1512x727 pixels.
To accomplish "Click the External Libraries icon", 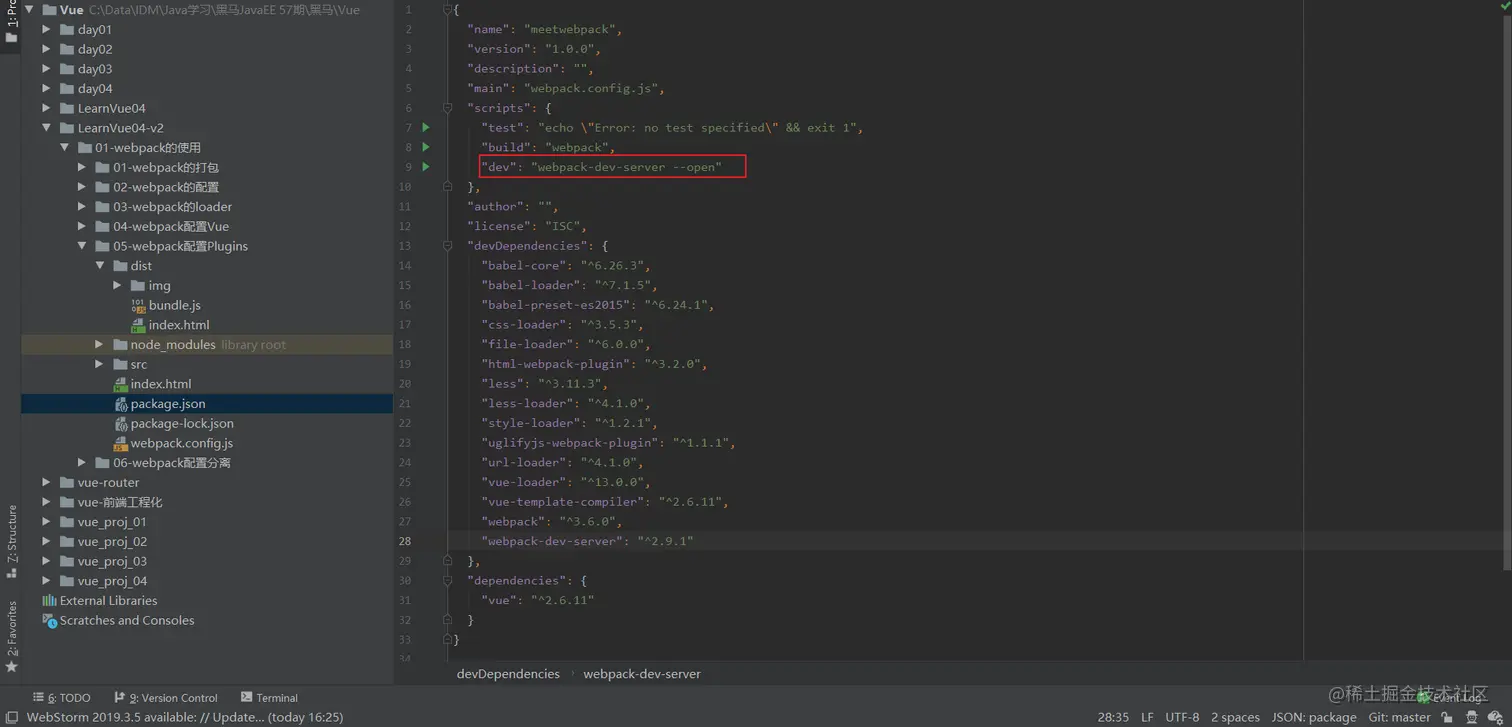I will click(x=49, y=601).
